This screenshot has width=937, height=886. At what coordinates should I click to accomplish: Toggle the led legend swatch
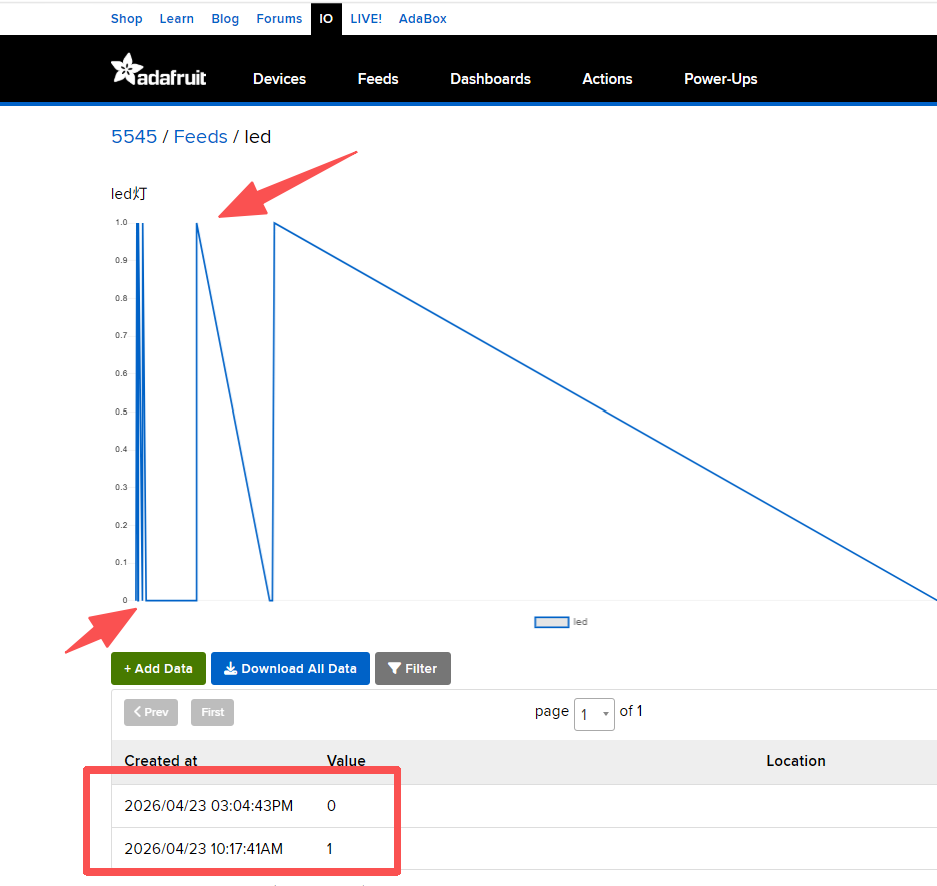(551, 622)
